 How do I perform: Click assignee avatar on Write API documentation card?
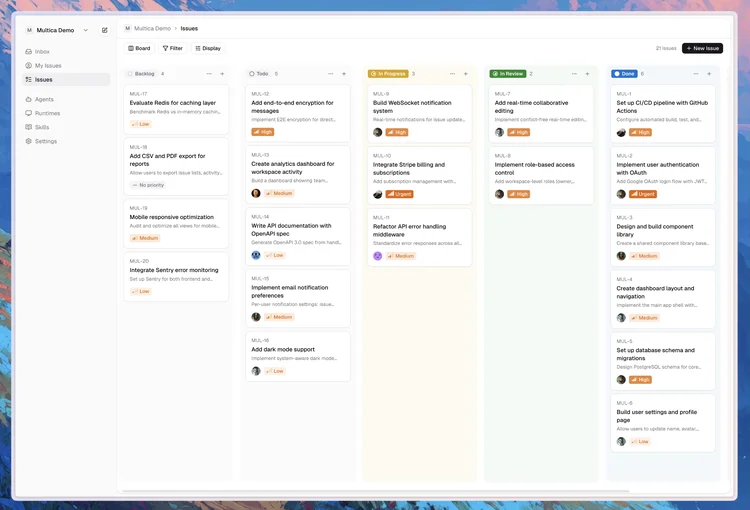tap(256, 255)
